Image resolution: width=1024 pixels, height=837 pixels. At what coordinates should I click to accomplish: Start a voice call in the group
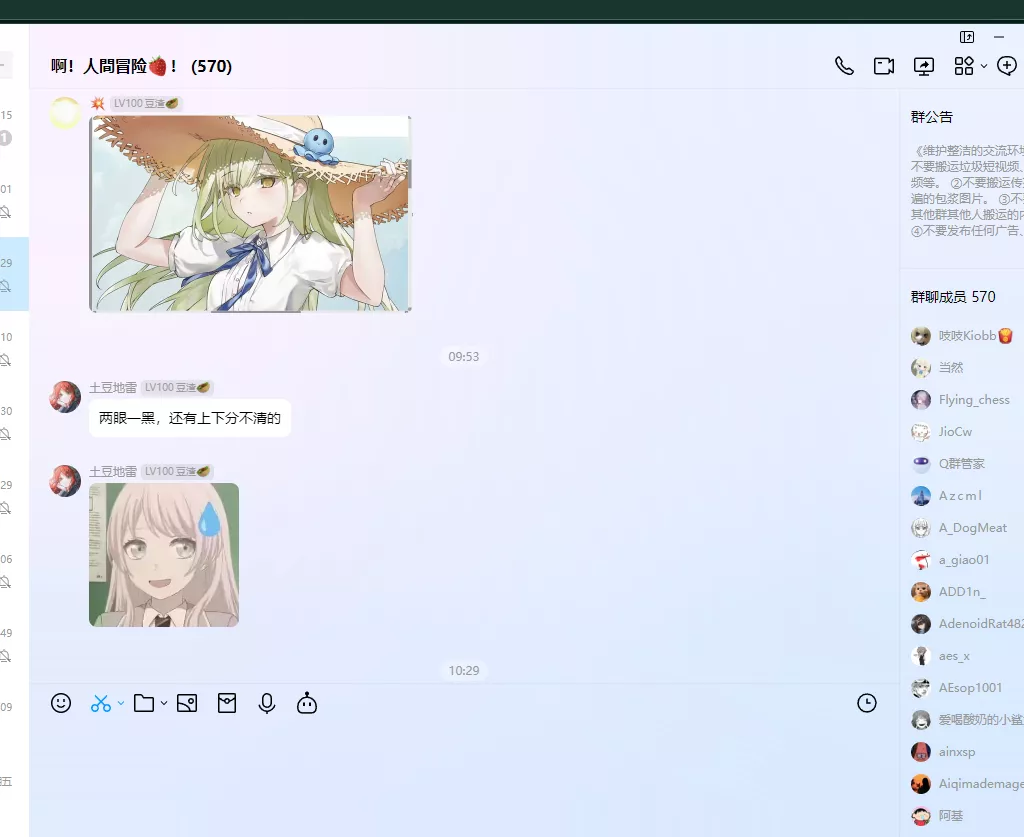[x=844, y=66]
